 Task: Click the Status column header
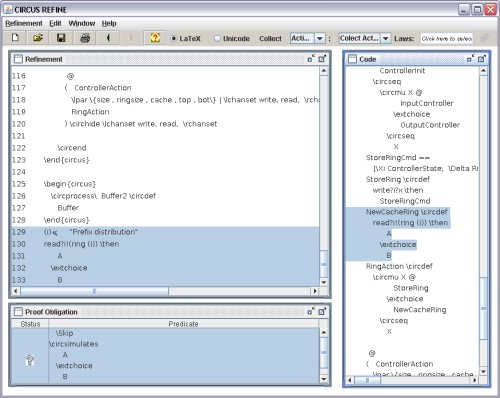coord(30,324)
